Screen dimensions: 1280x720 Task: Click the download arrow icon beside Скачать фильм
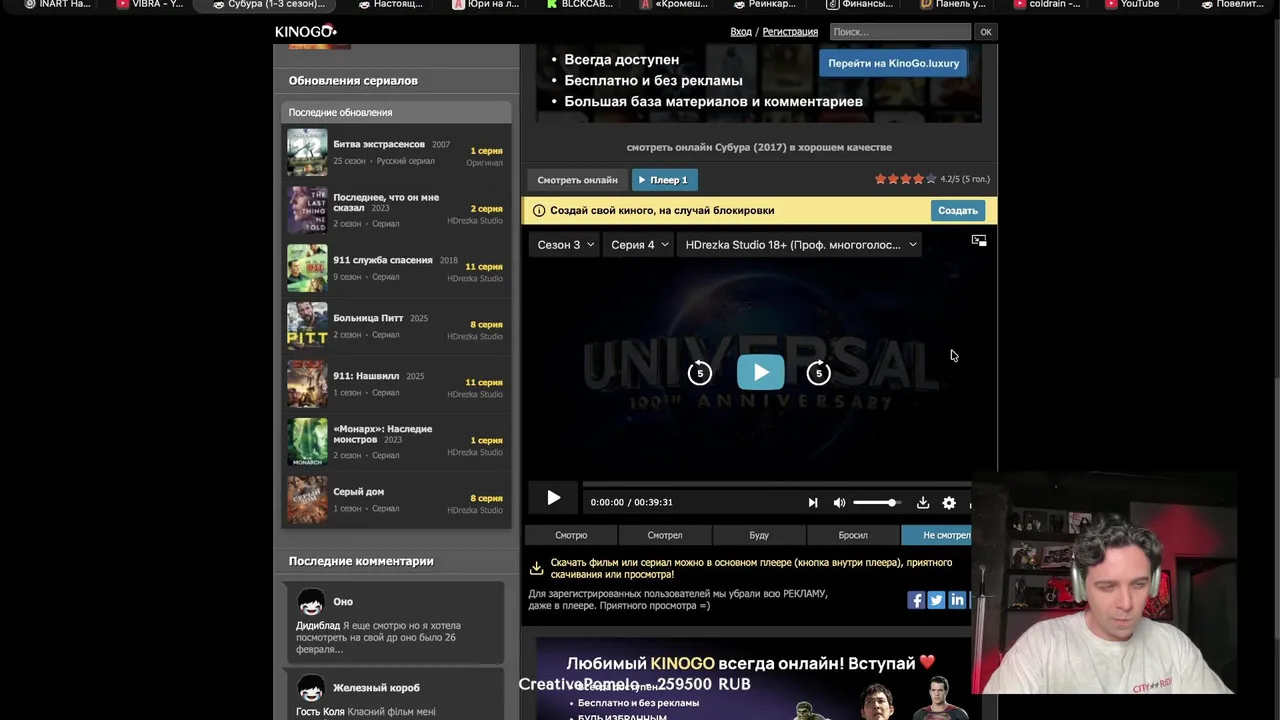(x=536, y=568)
